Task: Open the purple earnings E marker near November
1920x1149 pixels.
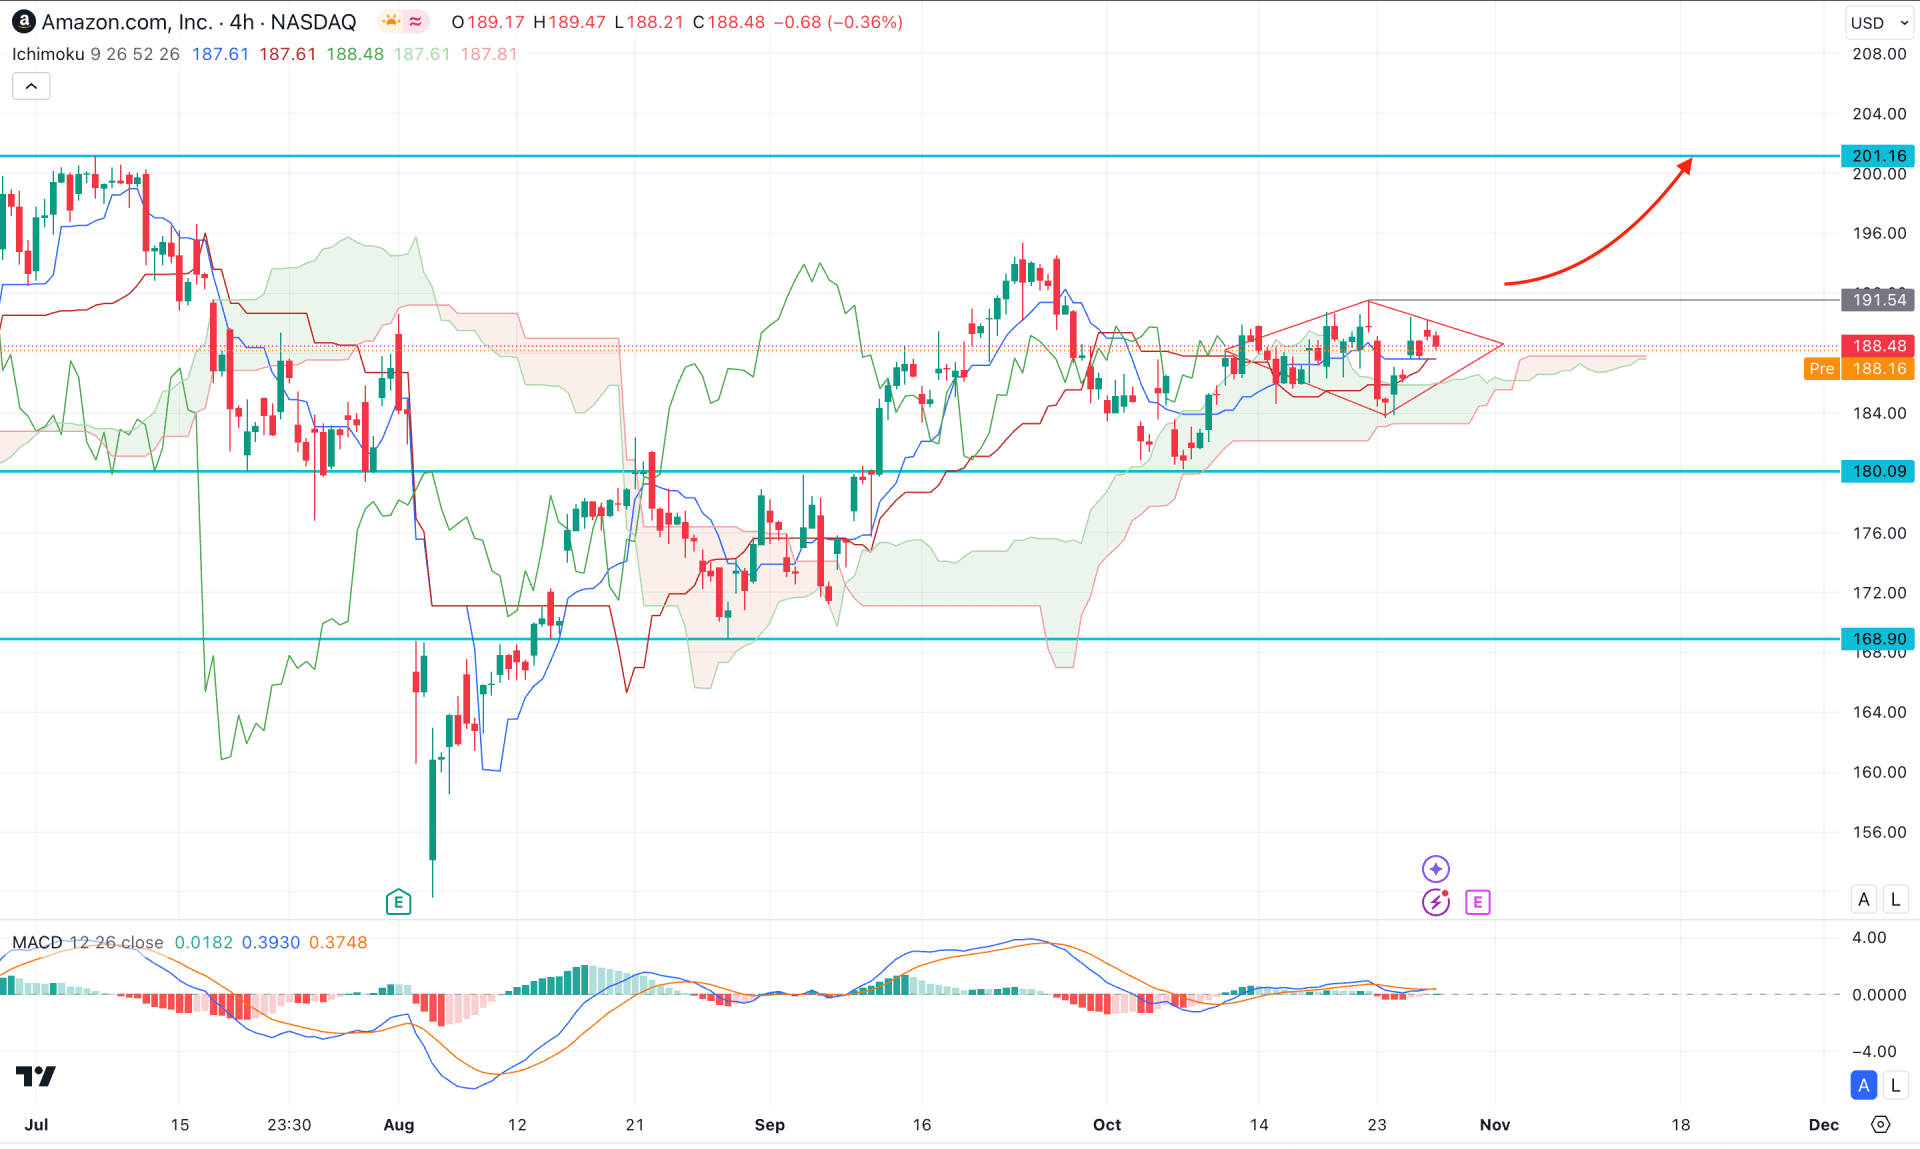Action: tap(1477, 902)
